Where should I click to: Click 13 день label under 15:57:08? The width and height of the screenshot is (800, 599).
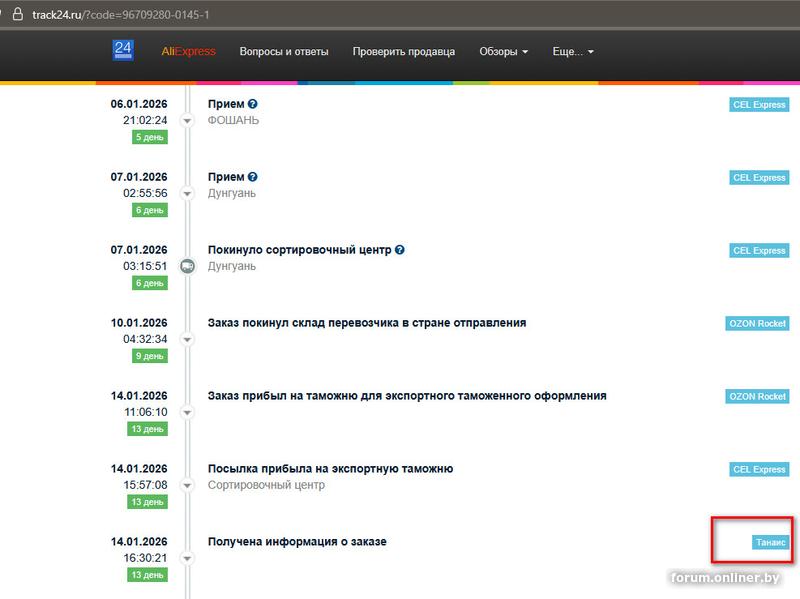(x=147, y=502)
